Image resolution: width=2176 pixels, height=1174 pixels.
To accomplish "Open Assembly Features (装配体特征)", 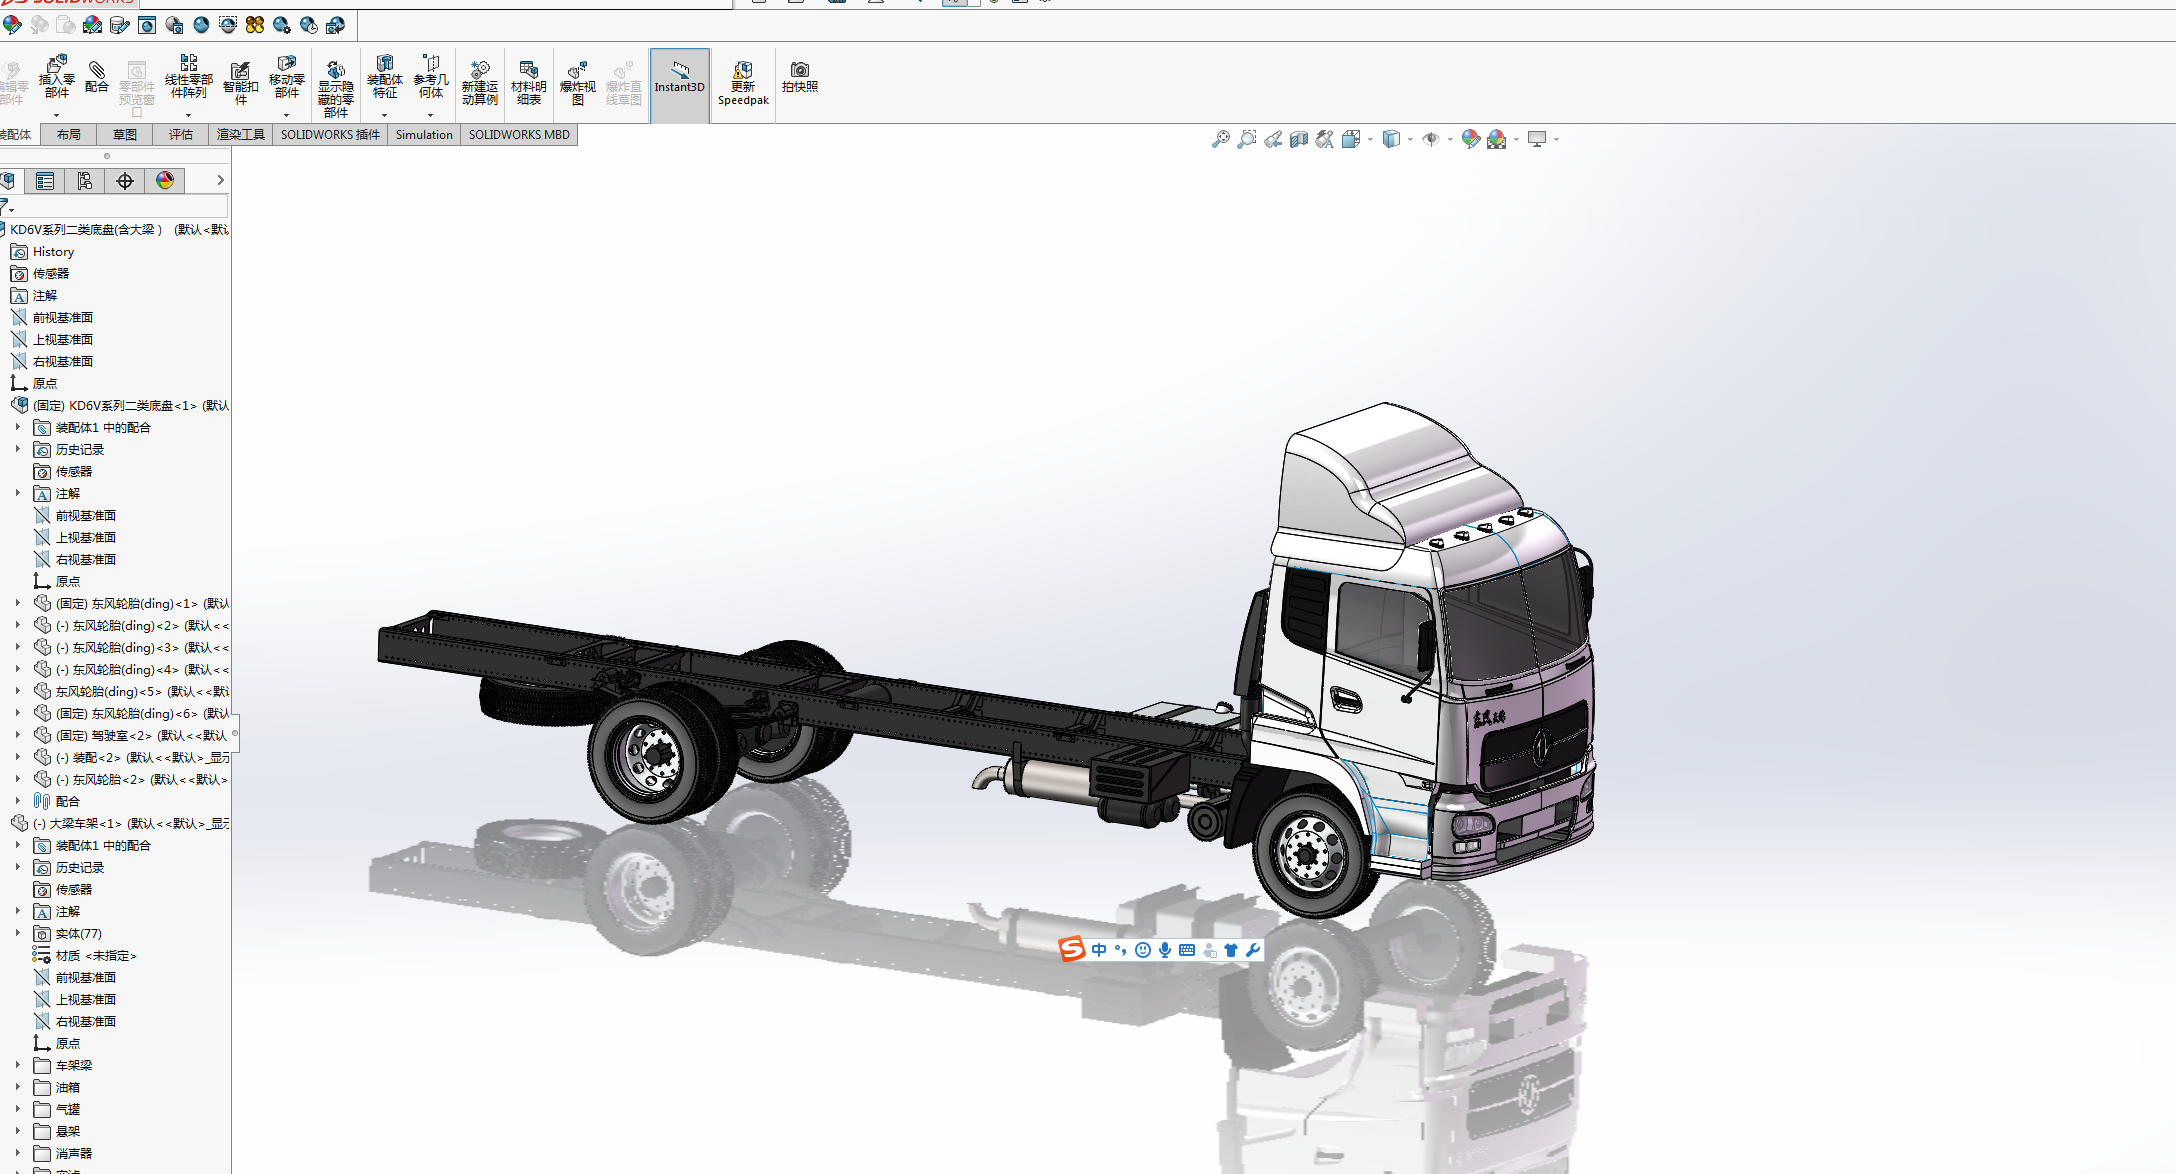I will [x=385, y=77].
